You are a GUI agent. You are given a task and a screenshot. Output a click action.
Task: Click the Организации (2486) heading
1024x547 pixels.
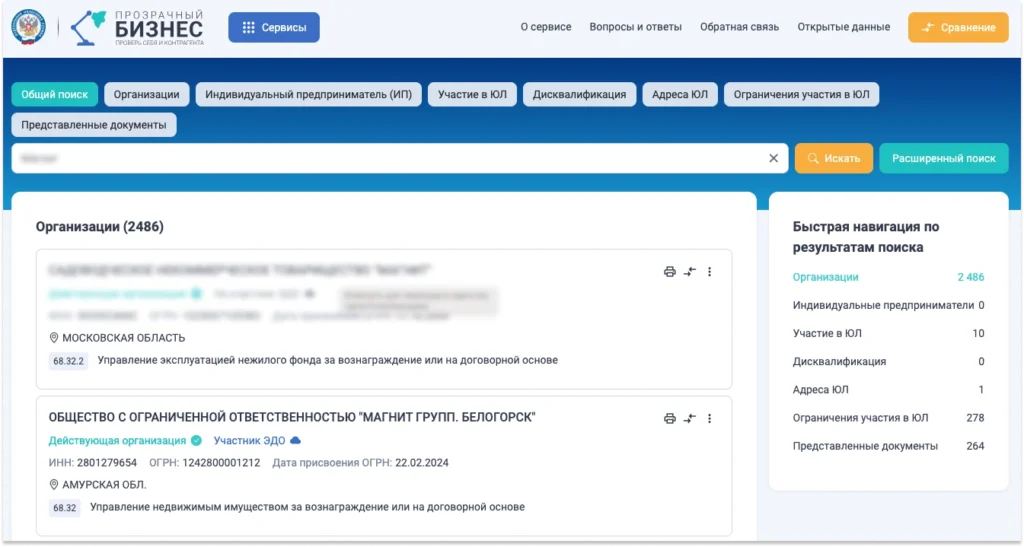pos(99,227)
